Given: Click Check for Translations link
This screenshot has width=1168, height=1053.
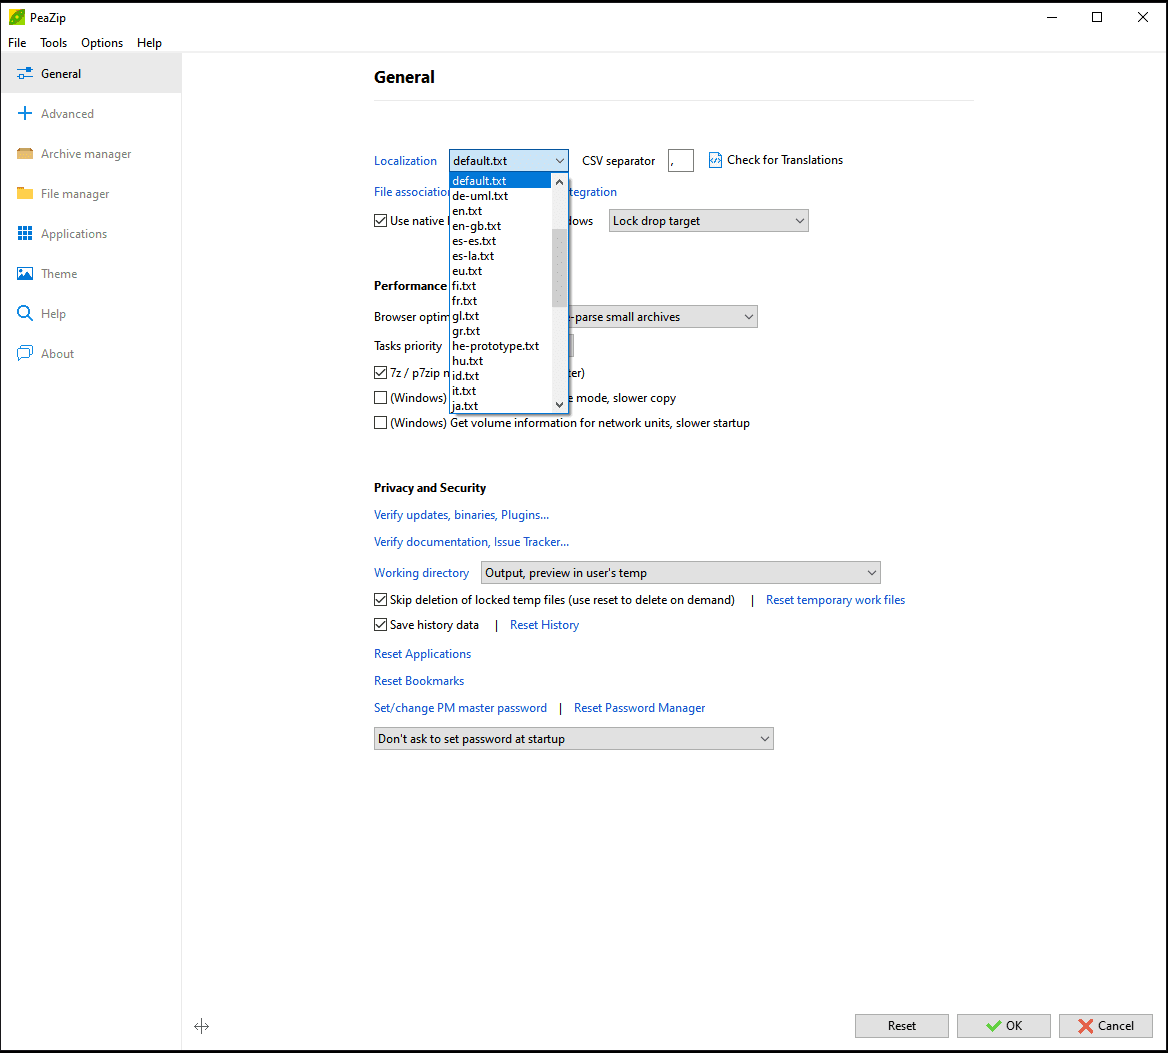Looking at the screenshot, I should (x=784, y=160).
